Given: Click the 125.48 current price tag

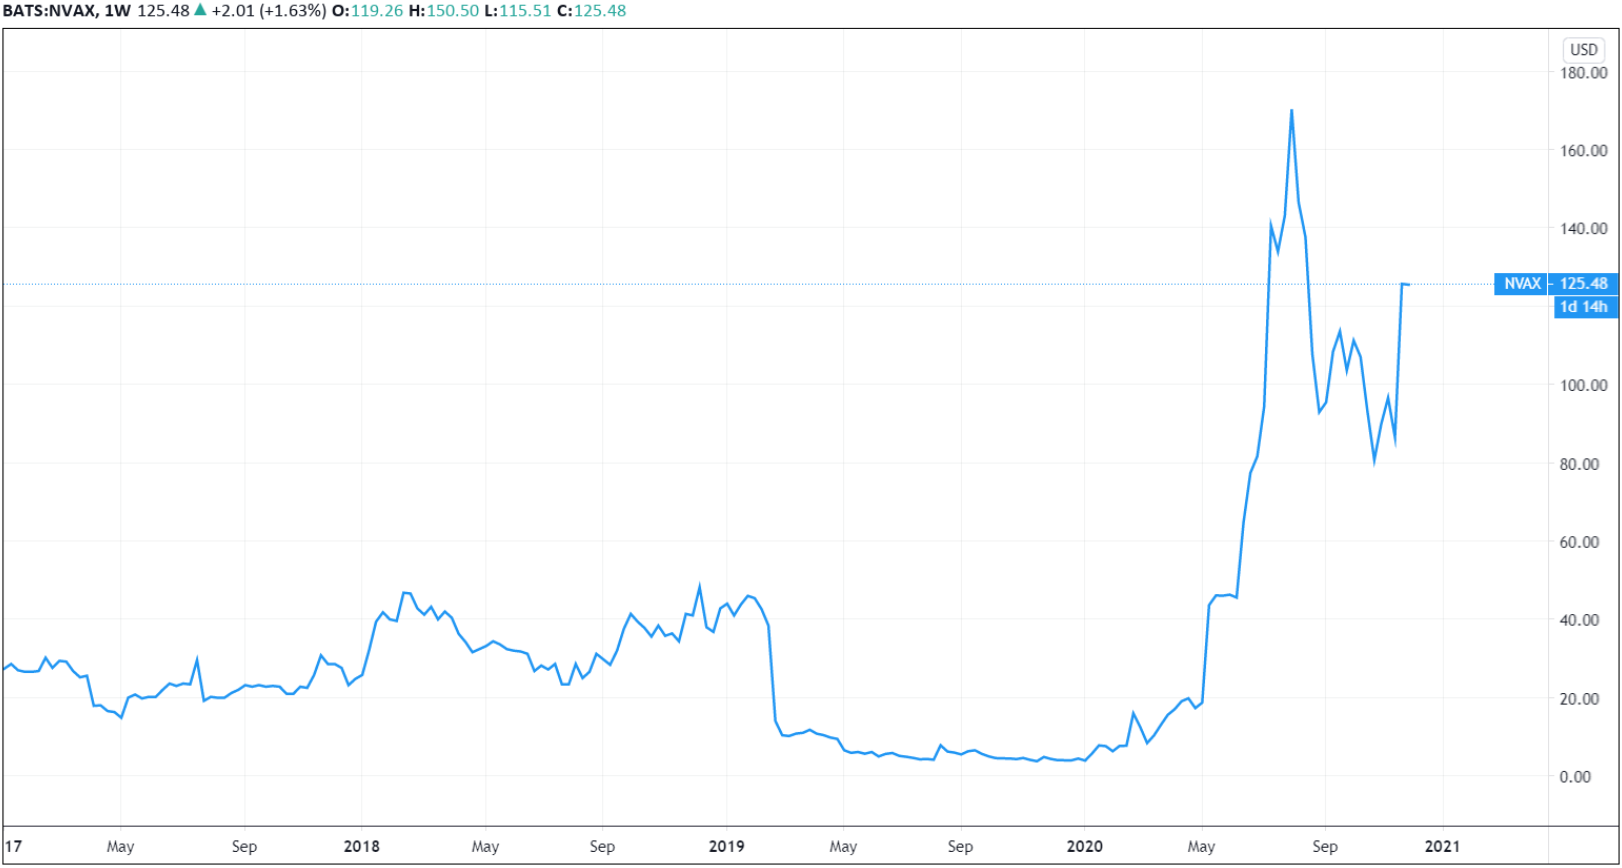Looking at the screenshot, I should tap(1583, 284).
